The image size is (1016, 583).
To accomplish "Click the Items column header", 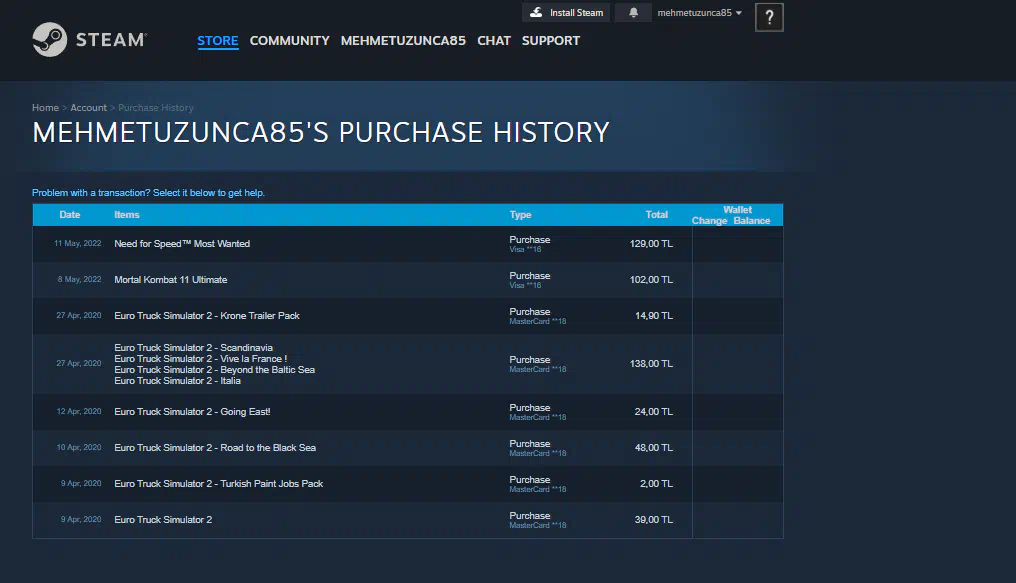I will point(127,215).
